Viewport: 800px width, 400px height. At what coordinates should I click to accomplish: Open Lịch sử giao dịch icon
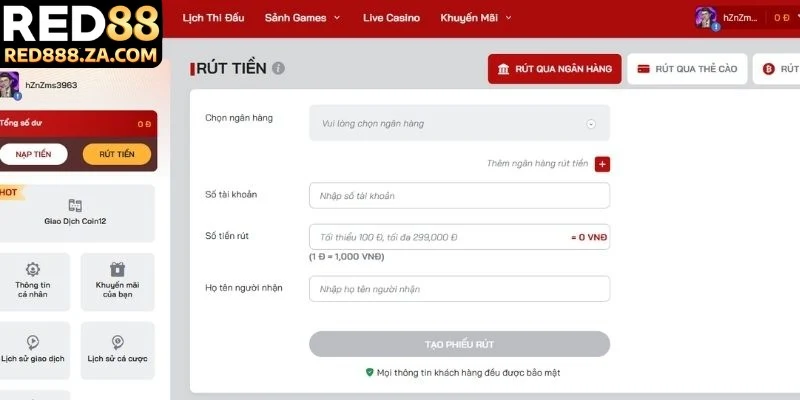33,342
